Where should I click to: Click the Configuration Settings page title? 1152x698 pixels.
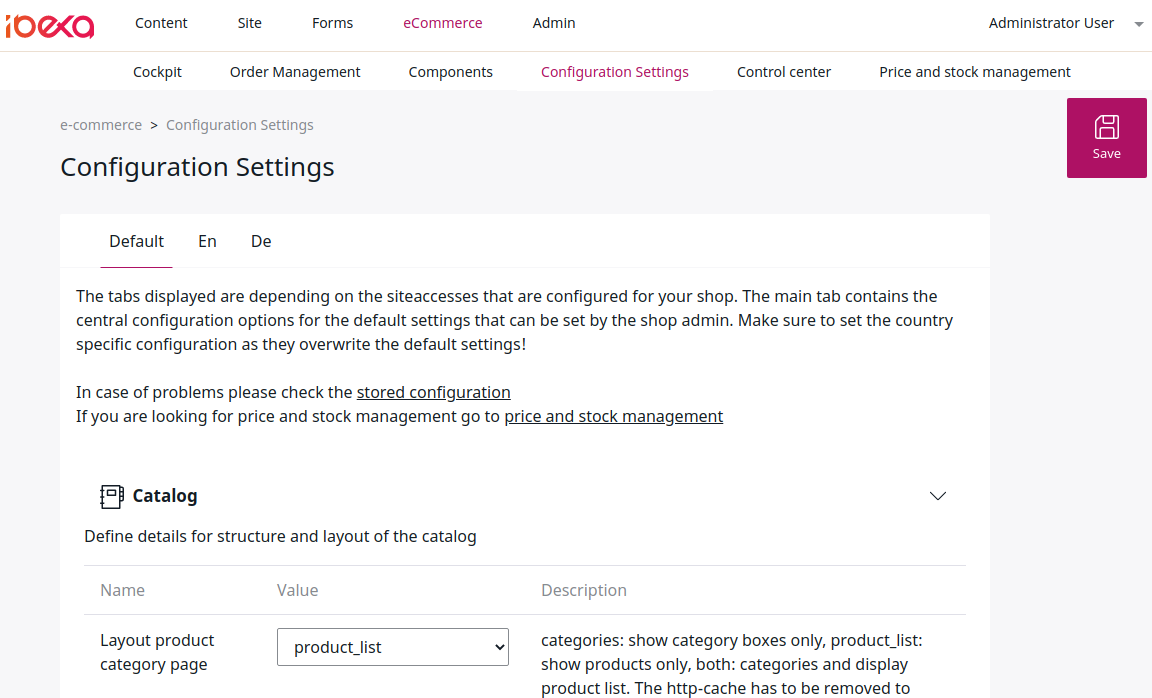point(198,167)
